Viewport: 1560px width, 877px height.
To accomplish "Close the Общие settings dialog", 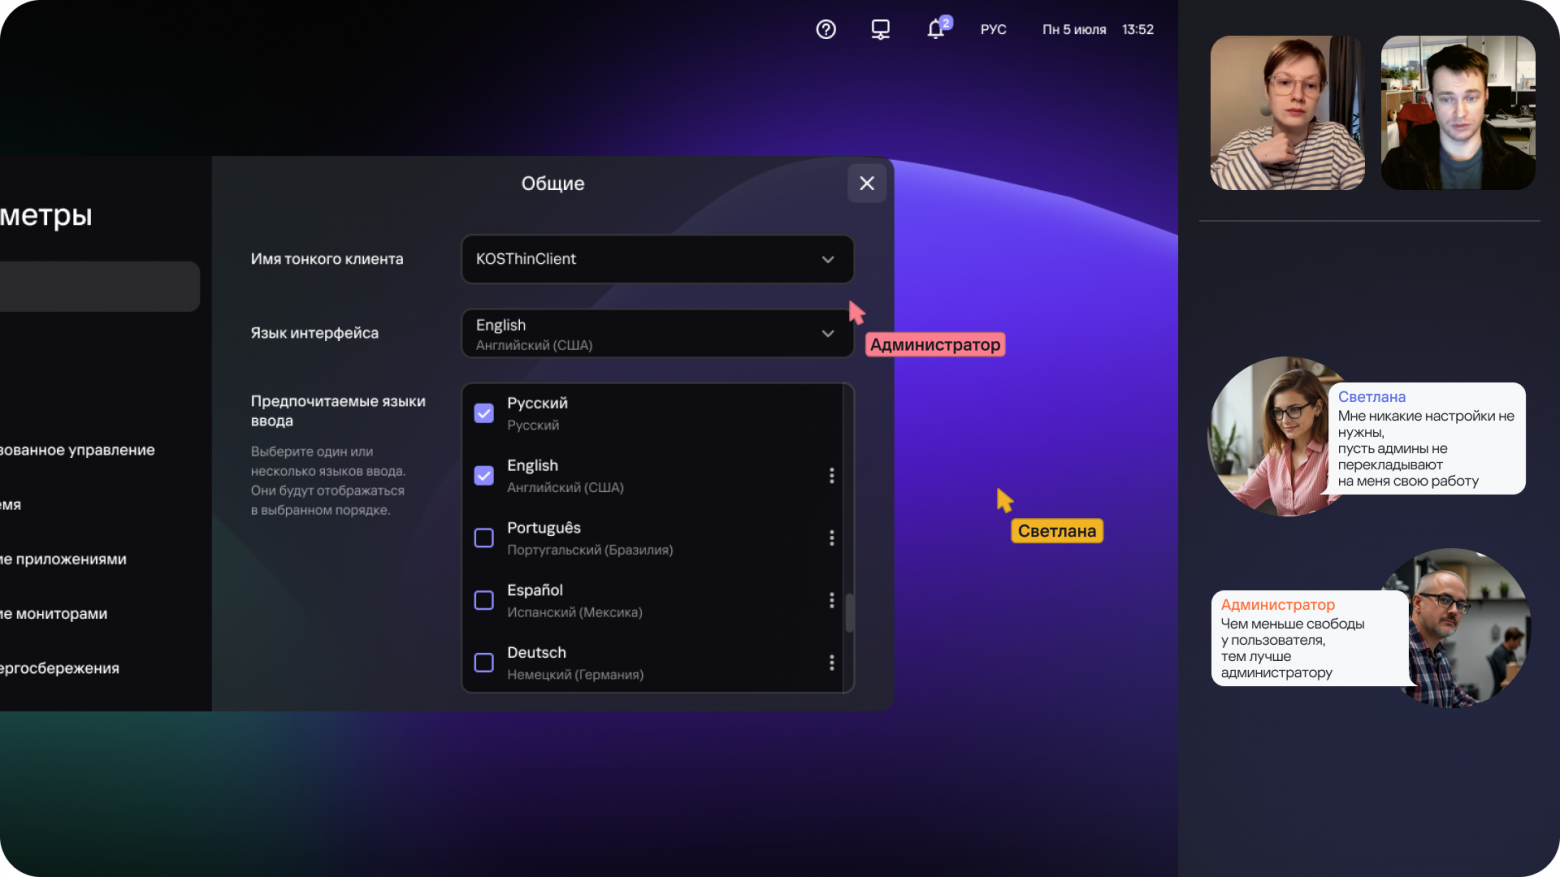I will coord(867,183).
